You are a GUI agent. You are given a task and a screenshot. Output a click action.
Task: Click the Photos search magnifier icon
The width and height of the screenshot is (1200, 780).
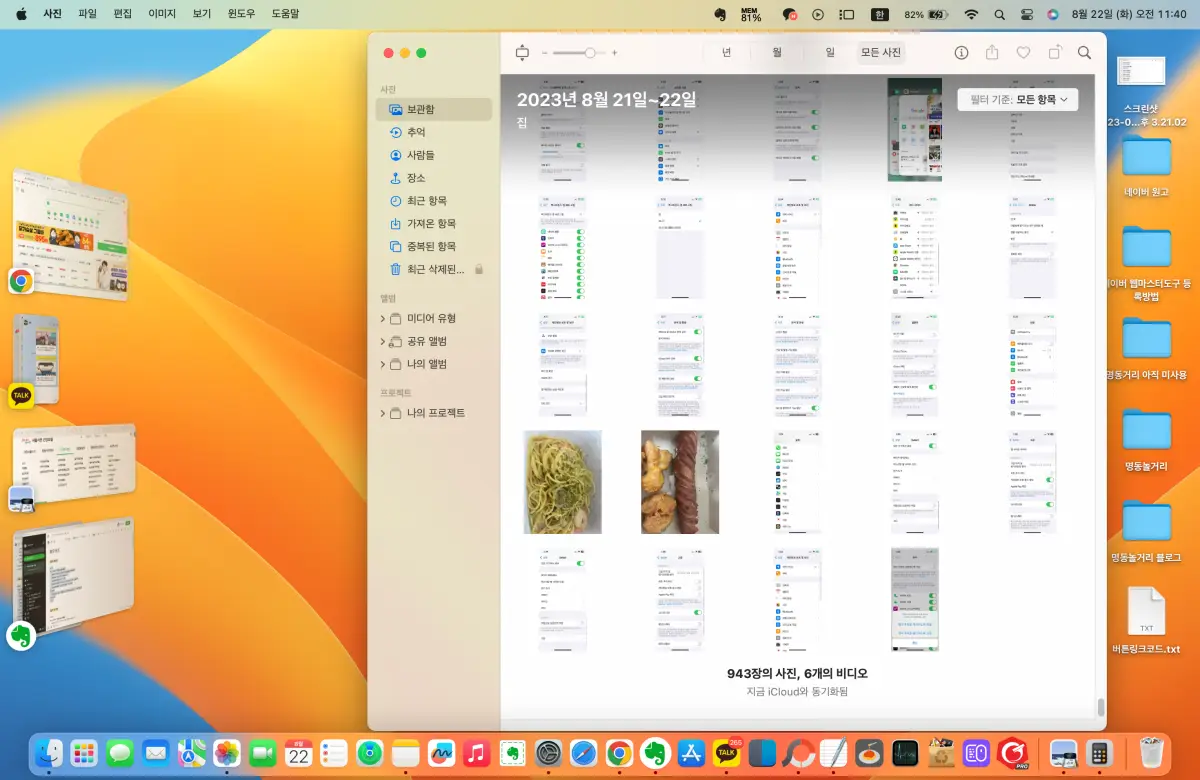(1084, 53)
